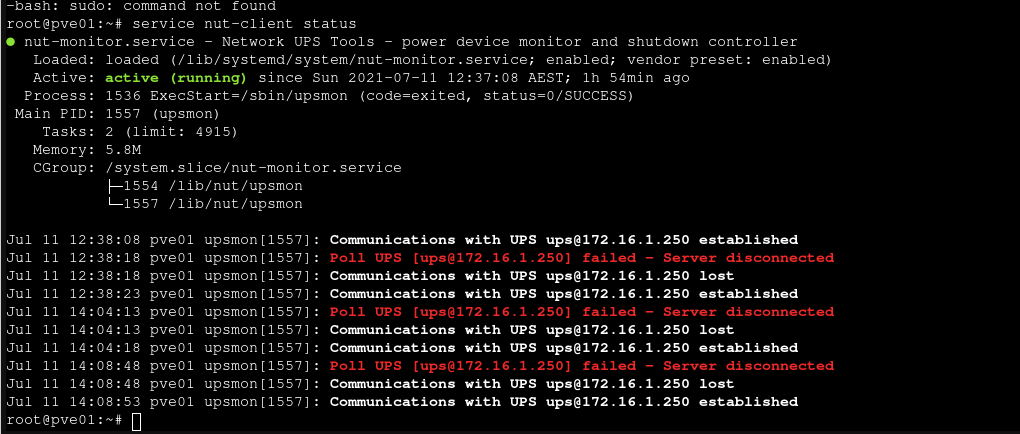Click the green 'active (running)' status text
1020x434 pixels.
point(176,78)
